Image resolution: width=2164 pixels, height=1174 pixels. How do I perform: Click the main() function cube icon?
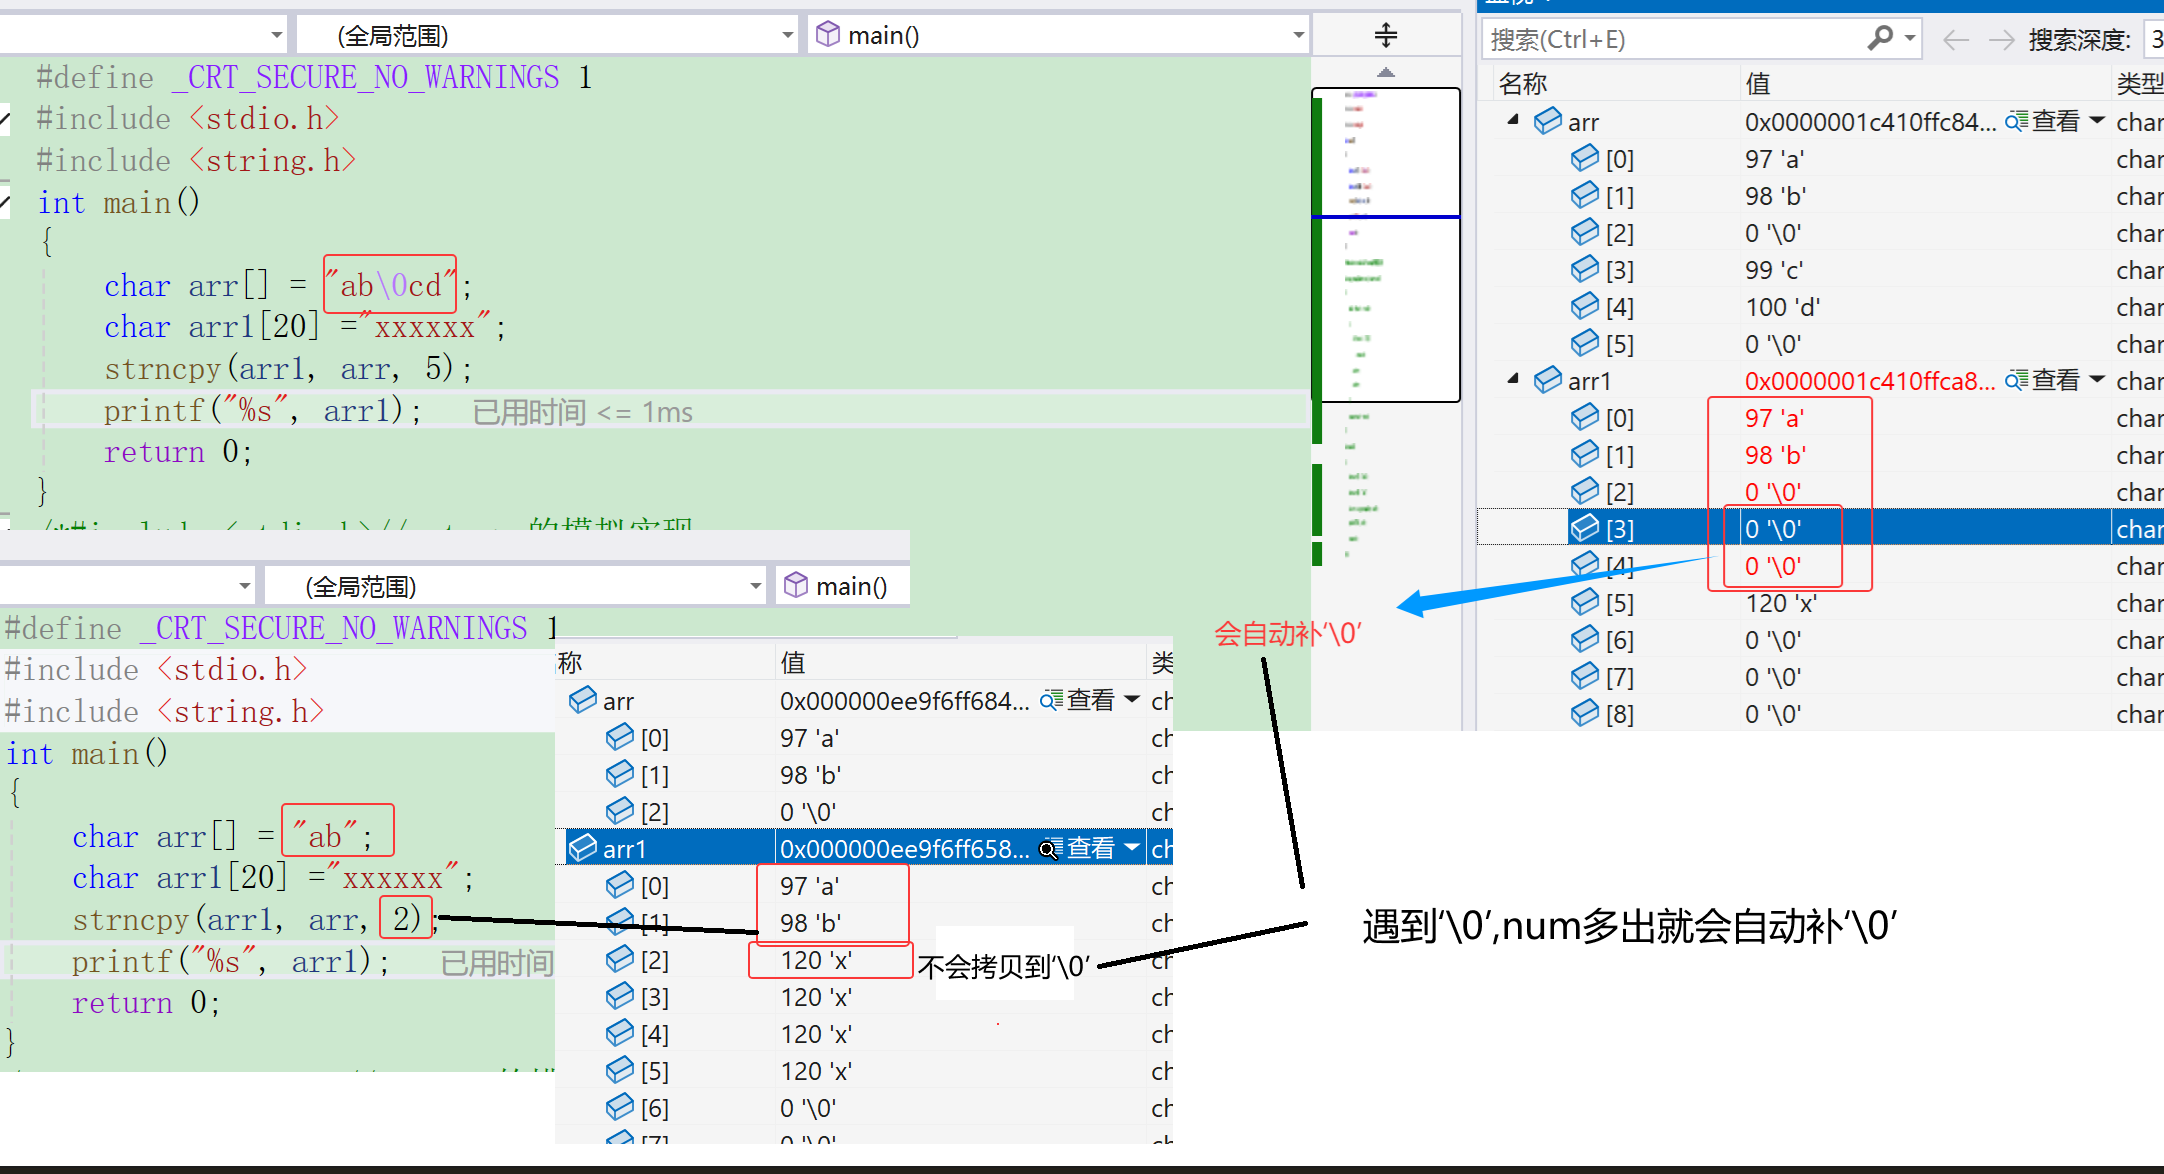[x=827, y=35]
